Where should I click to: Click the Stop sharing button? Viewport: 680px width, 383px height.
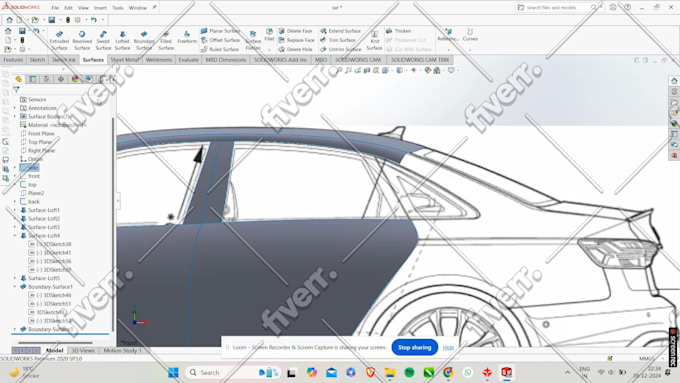tap(414, 347)
